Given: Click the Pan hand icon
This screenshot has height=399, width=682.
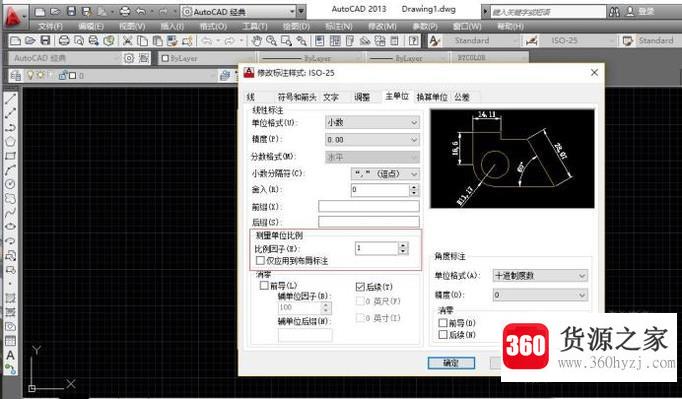Looking at the screenshot, I should point(257,41).
